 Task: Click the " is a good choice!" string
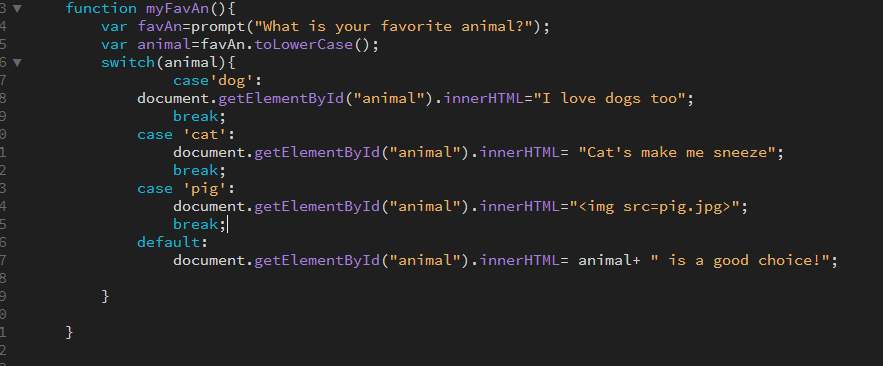739,261
